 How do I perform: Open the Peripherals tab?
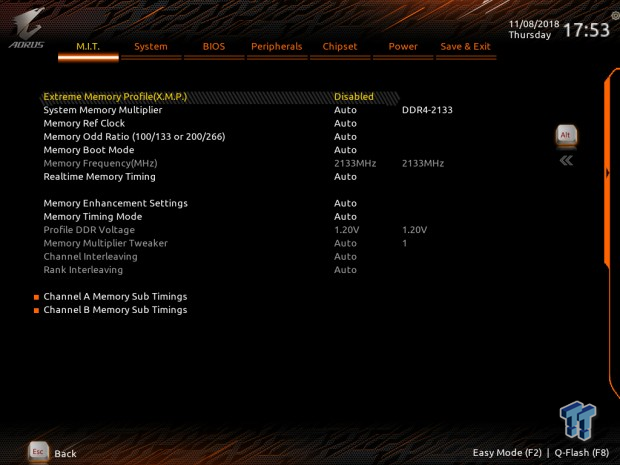pos(277,47)
